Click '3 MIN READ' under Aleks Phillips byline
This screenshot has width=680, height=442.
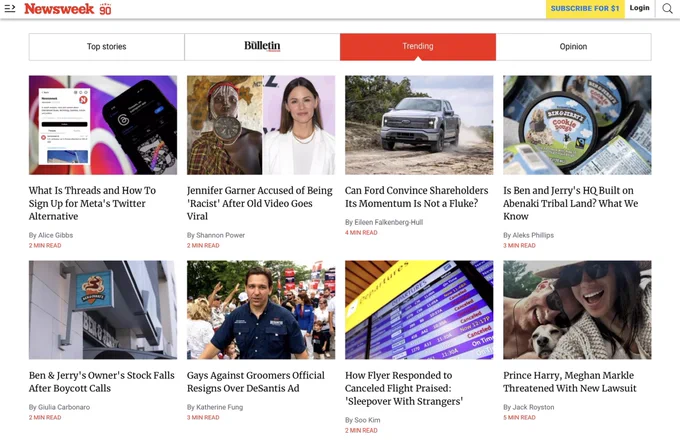point(519,246)
